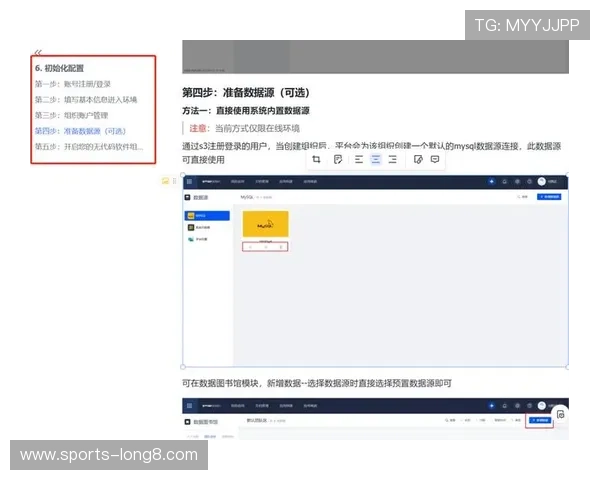Click the floating history icon at lower right

(x=561, y=415)
